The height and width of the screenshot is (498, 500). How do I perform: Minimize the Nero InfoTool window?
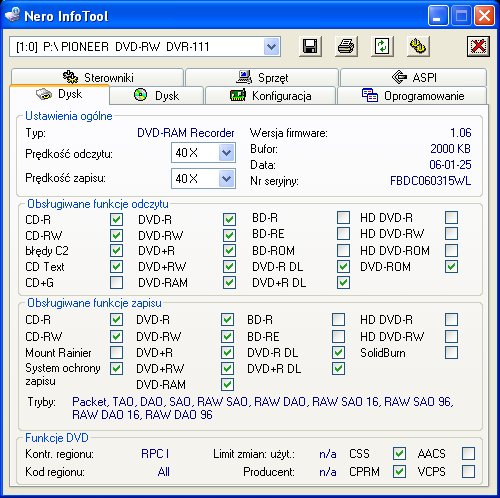pos(438,15)
